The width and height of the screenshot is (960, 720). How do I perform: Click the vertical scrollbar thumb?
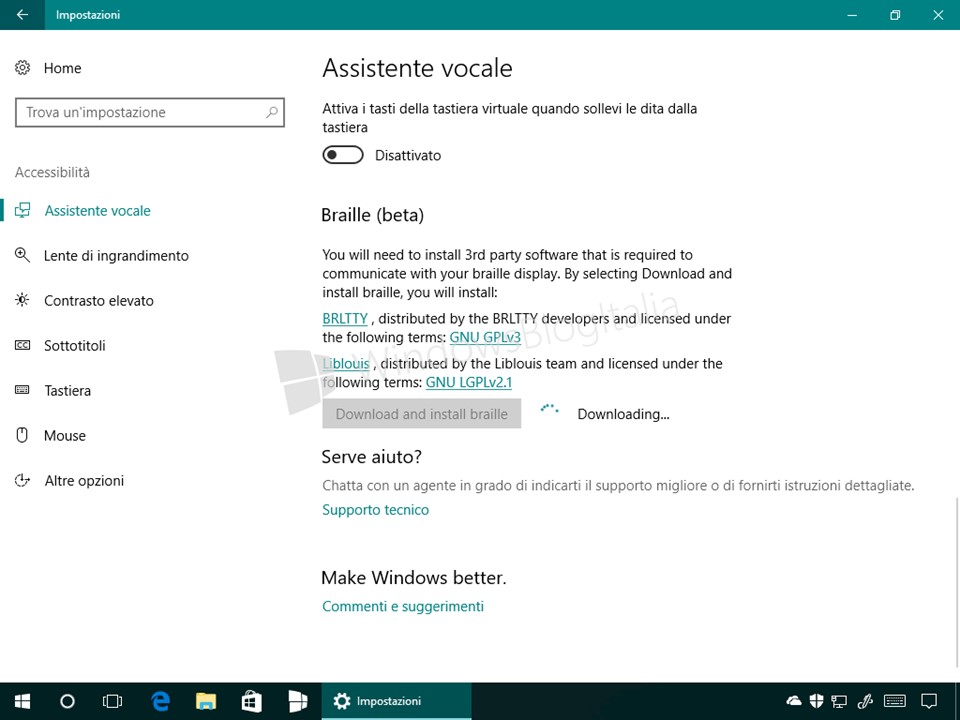[957, 582]
